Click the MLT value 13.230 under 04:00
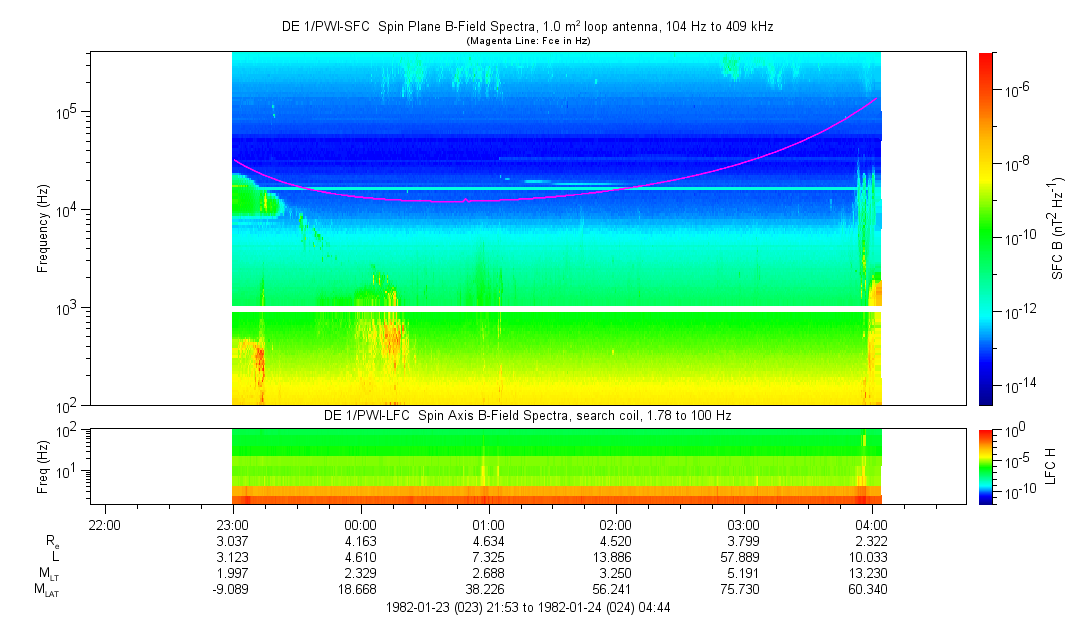 [872, 573]
